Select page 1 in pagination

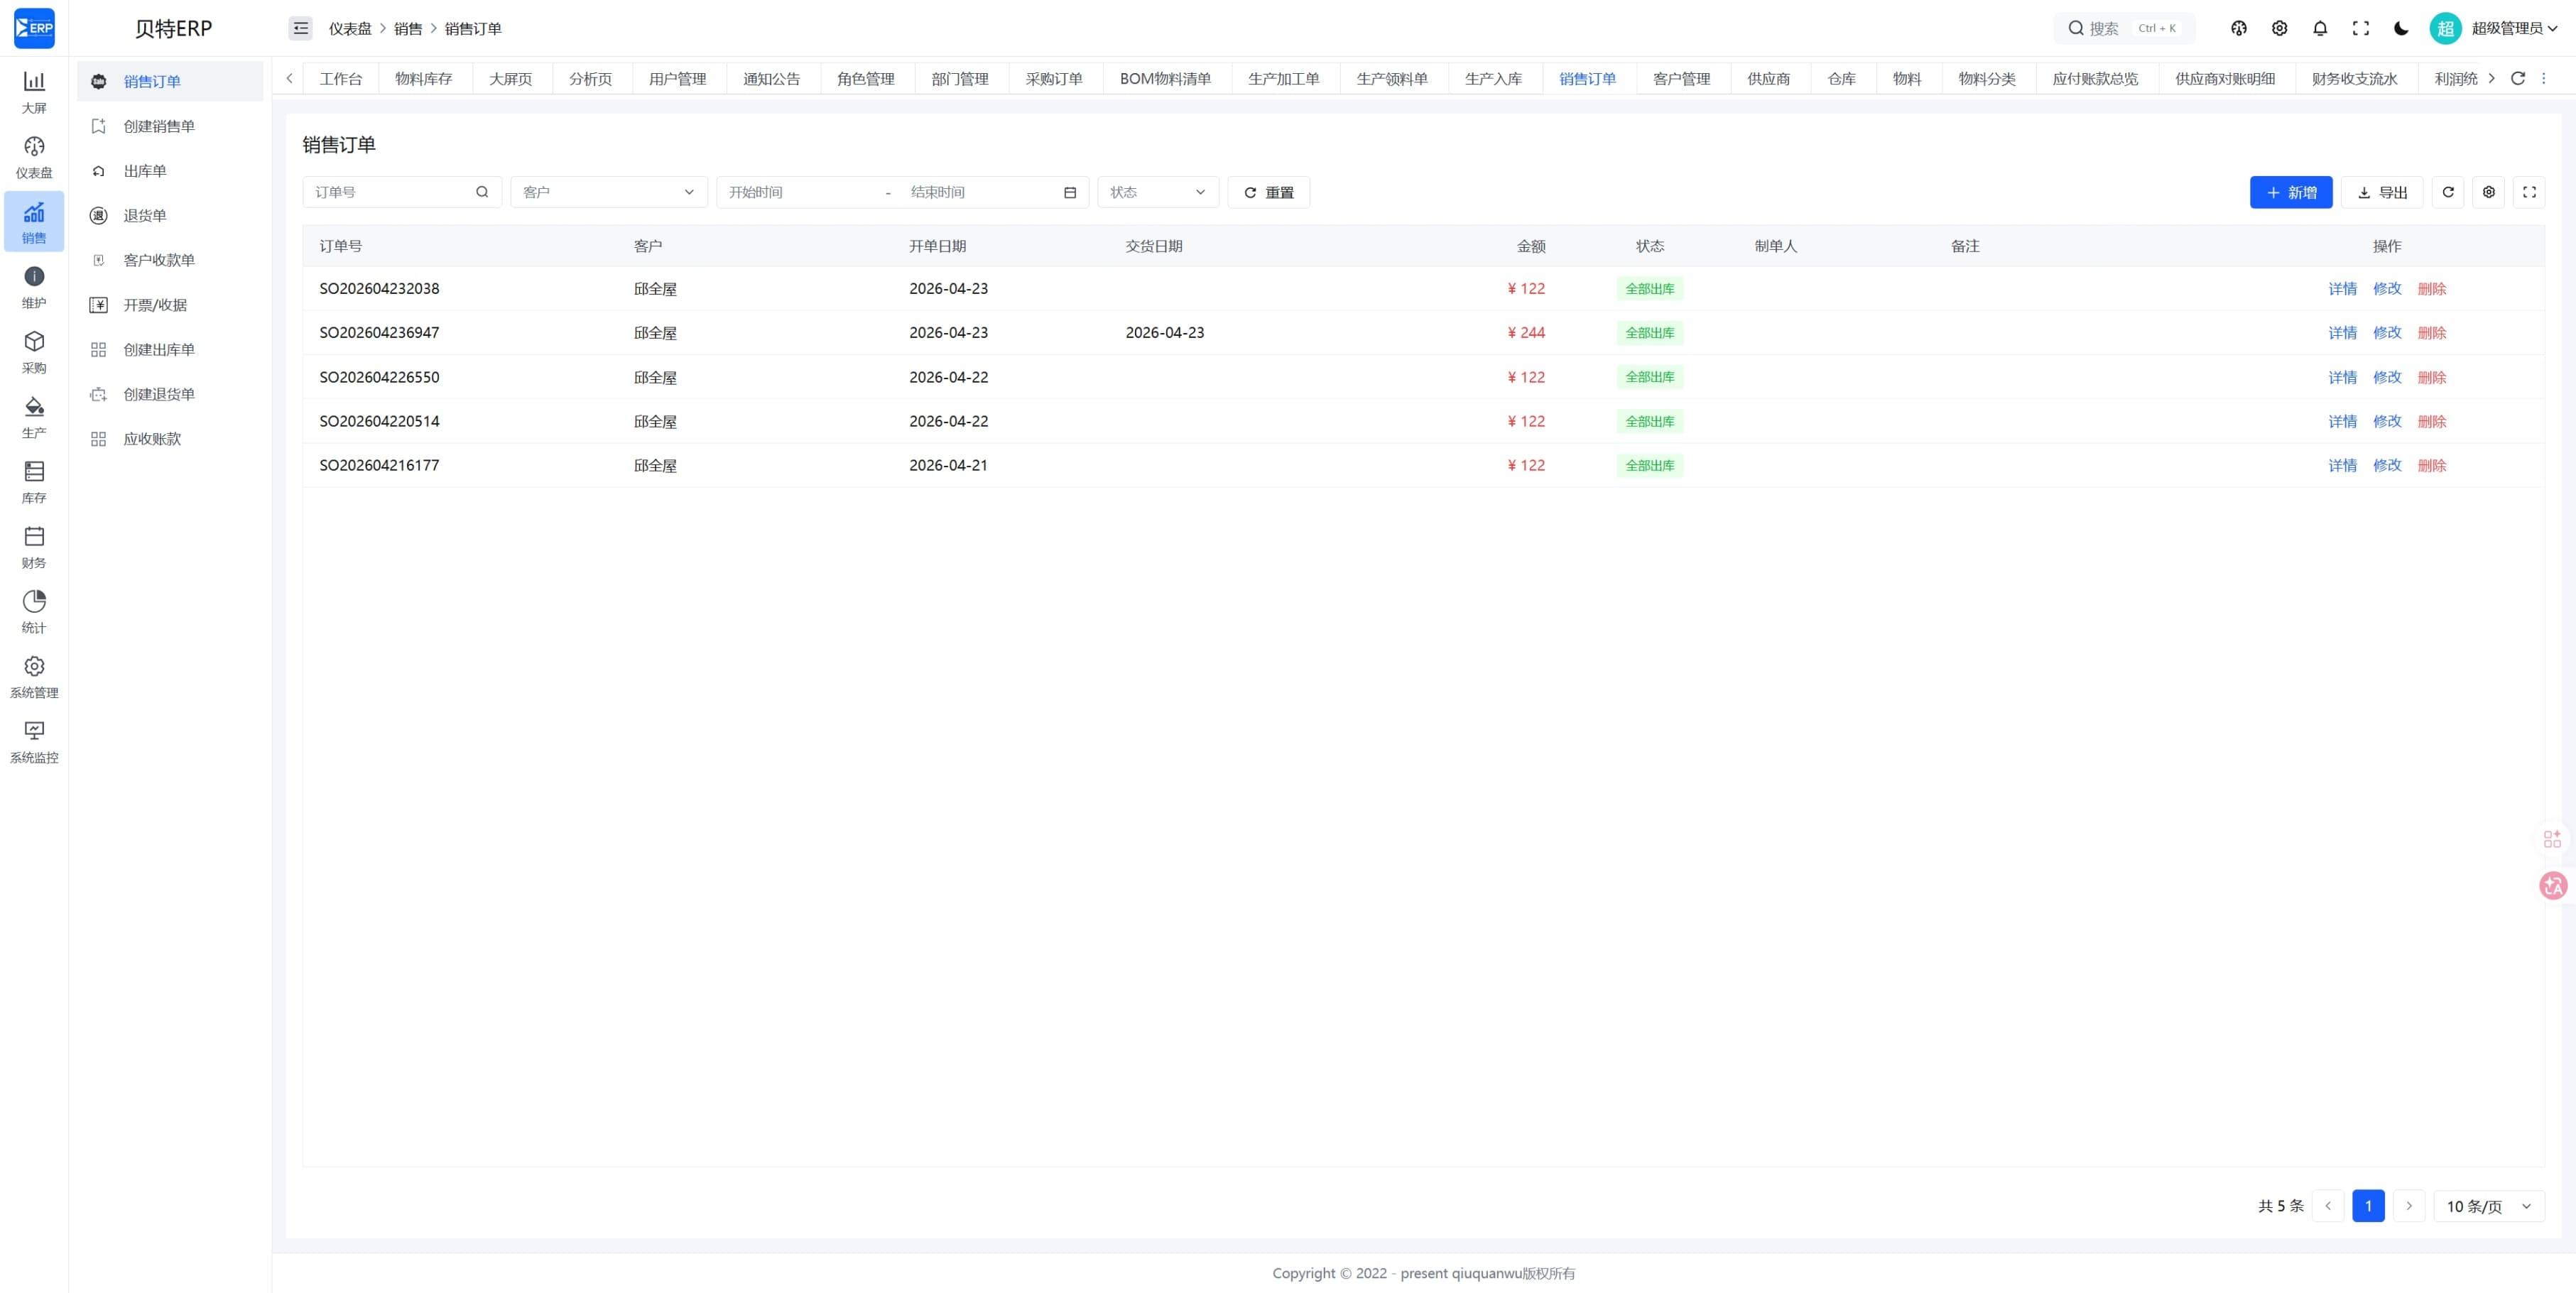2368,1206
